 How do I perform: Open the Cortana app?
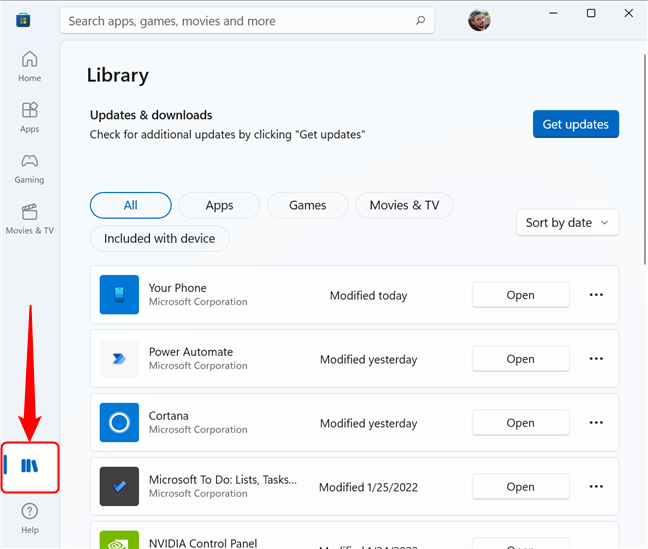point(521,422)
